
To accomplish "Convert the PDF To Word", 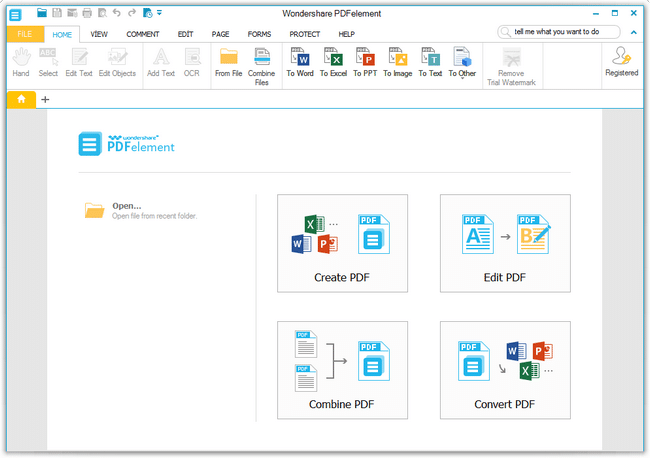I will pos(300,62).
